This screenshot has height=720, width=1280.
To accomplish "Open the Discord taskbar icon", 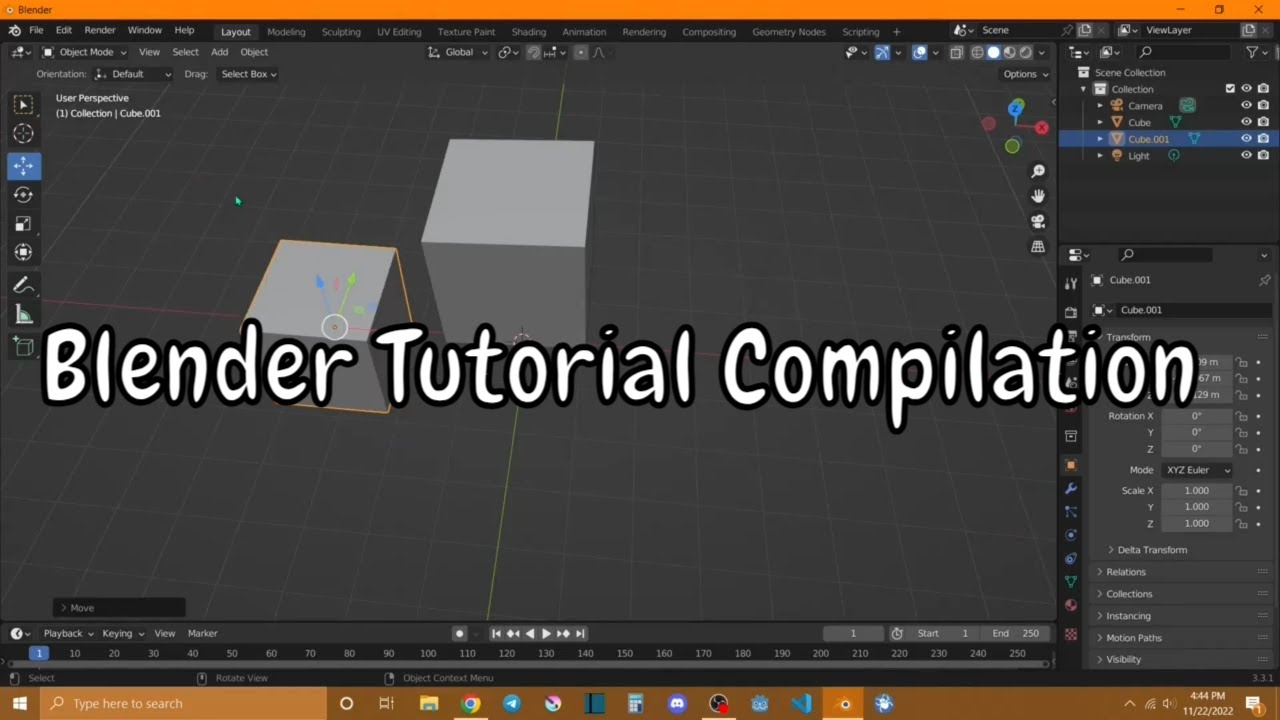I will tap(677, 703).
